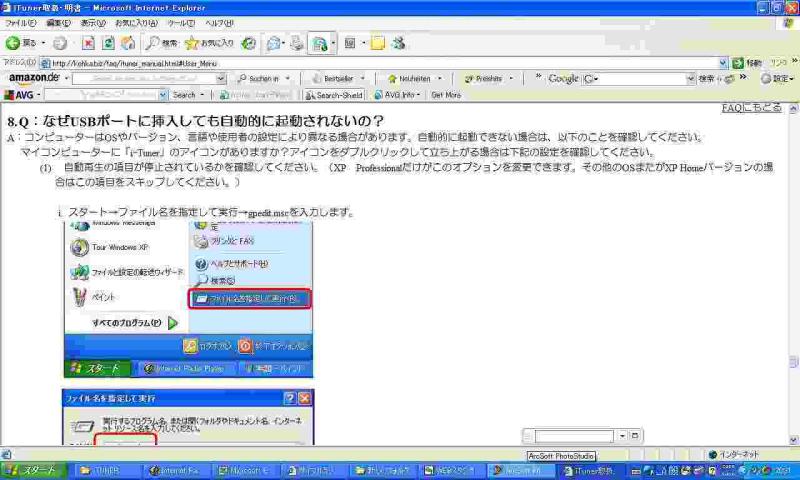Click the リンク links toolbar label
800x480 pixels.
point(778,63)
